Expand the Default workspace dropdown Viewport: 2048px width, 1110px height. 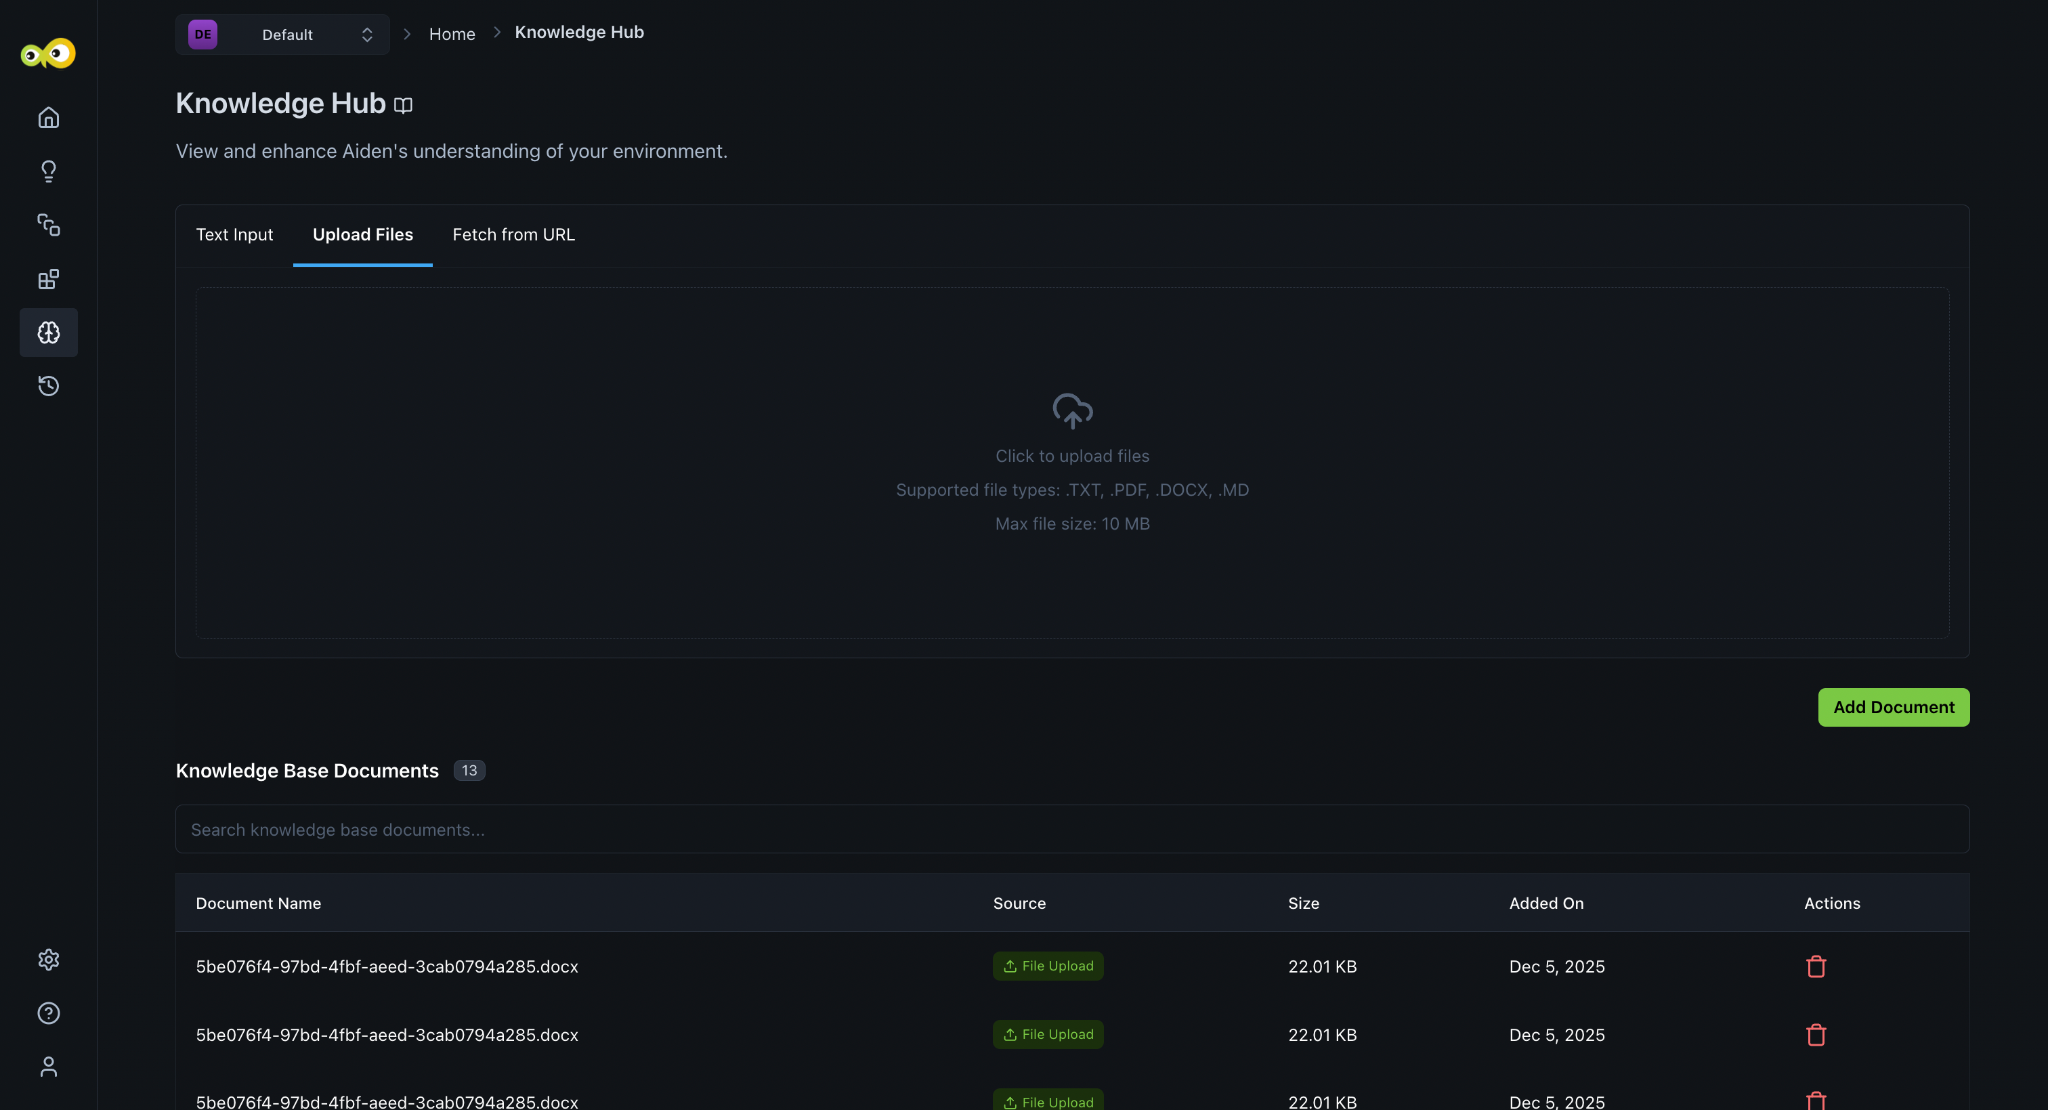(282, 35)
